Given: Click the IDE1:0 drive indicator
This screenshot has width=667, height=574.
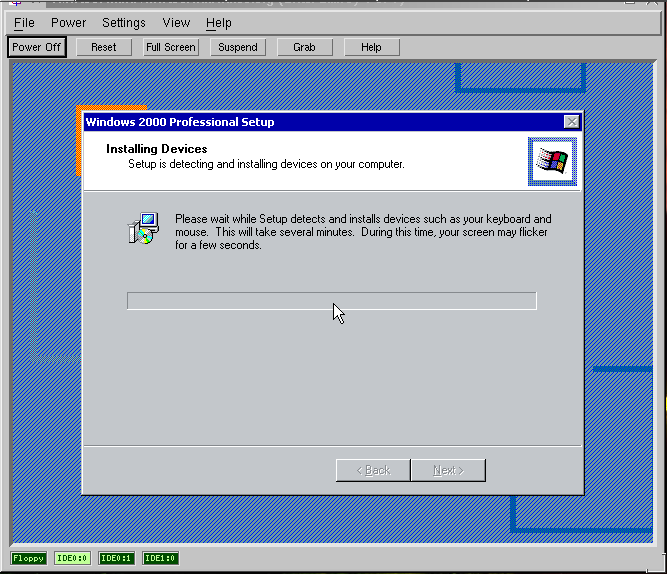Looking at the screenshot, I should click(160, 558).
